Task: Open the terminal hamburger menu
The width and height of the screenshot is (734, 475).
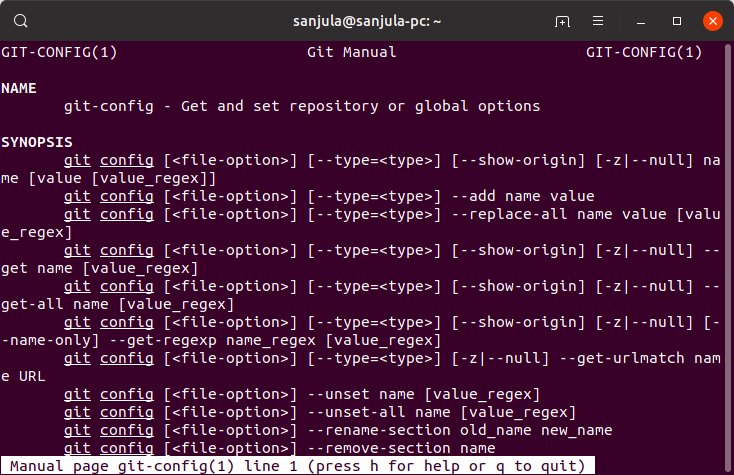Action: click(x=598, y=21)
